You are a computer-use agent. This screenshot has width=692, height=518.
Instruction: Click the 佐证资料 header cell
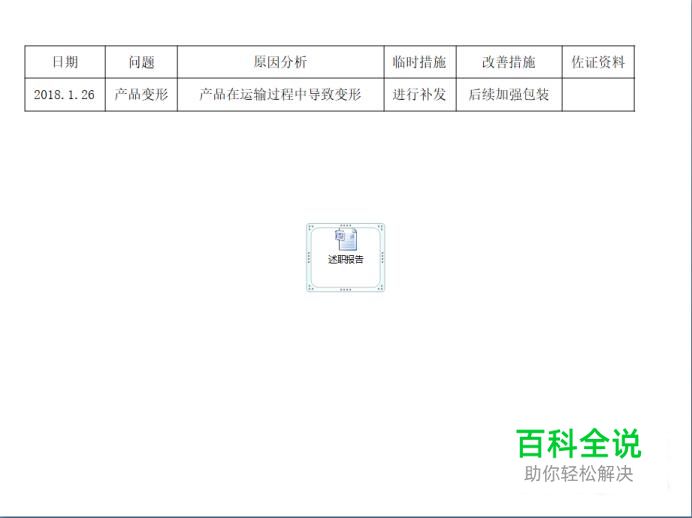[x=598, y=62]
